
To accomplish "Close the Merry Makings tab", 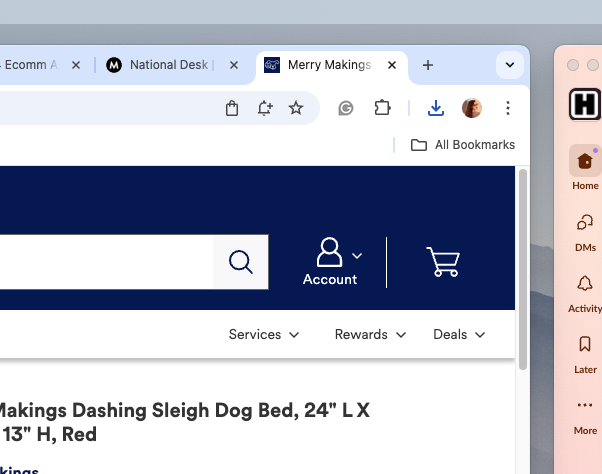I will pyautogui.click(x=393, y=65).
